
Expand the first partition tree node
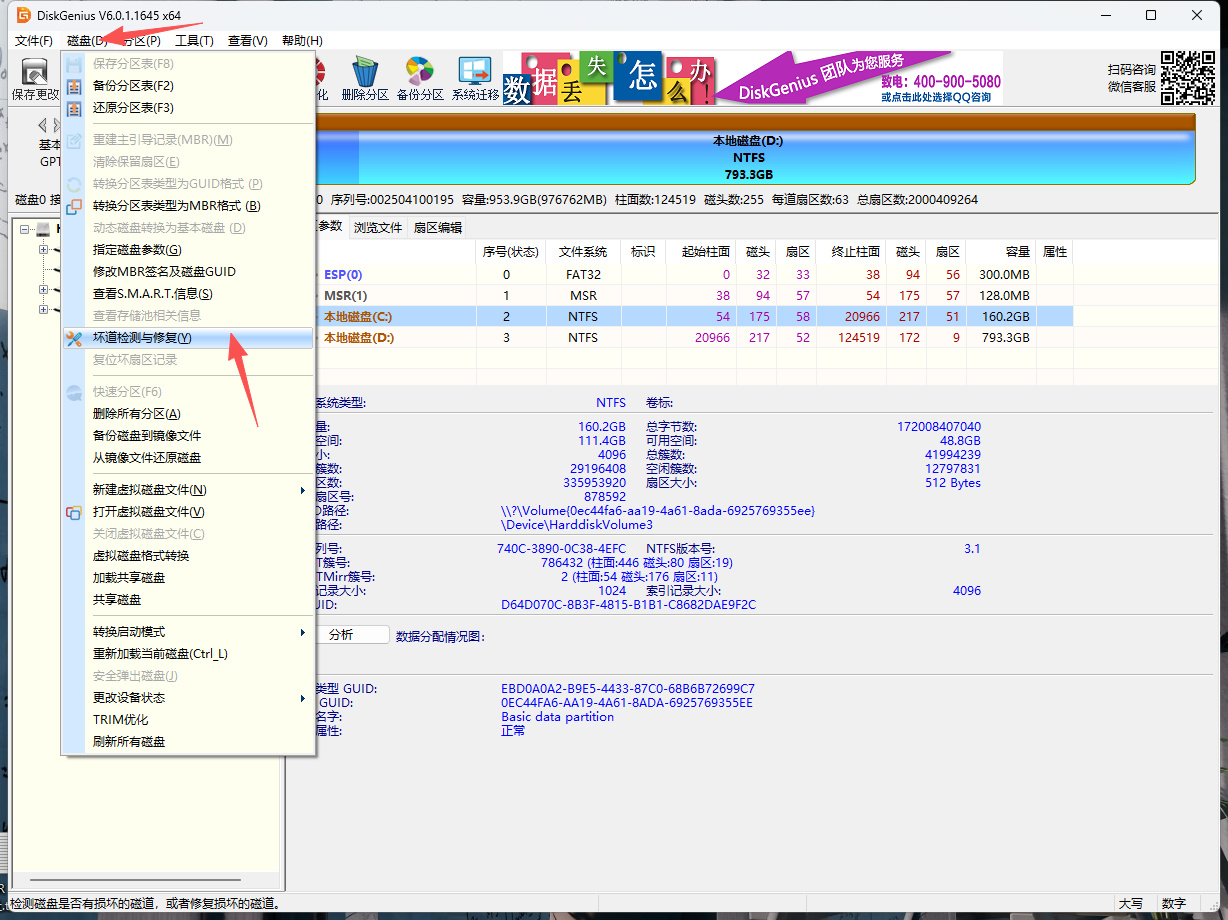tap(43, 249)
